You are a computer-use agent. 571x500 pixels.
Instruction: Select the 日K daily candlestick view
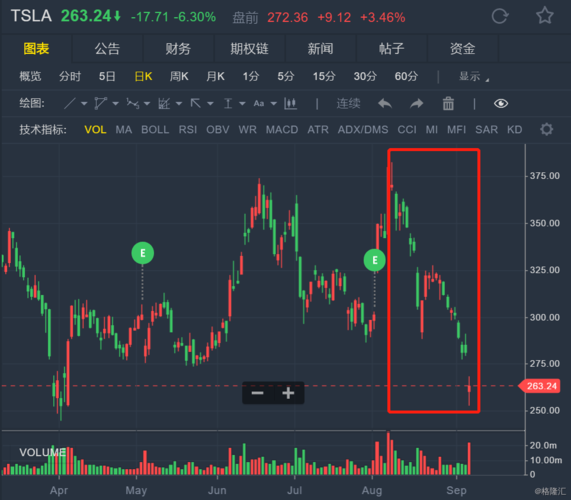pyautogui.click(x=143, y=76)
